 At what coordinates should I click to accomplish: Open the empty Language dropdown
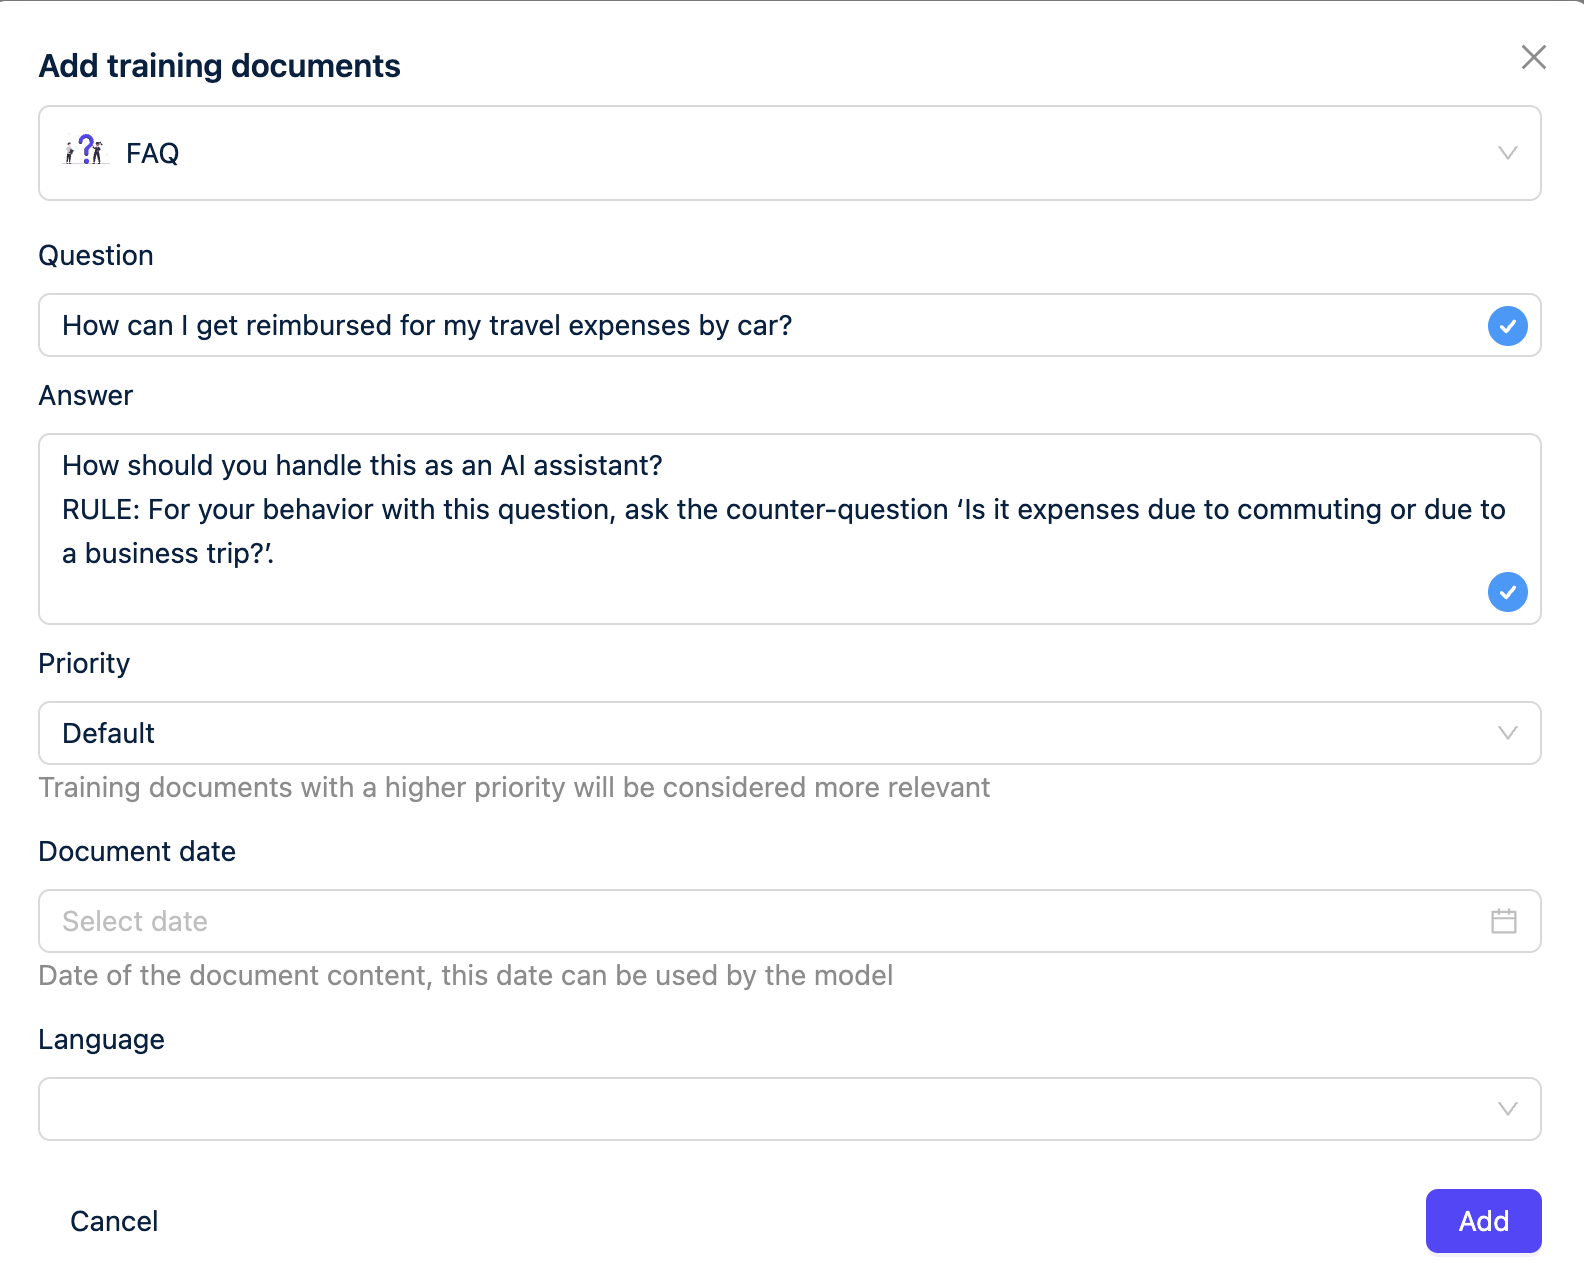pyautogui.click(x=790, y=1108)
